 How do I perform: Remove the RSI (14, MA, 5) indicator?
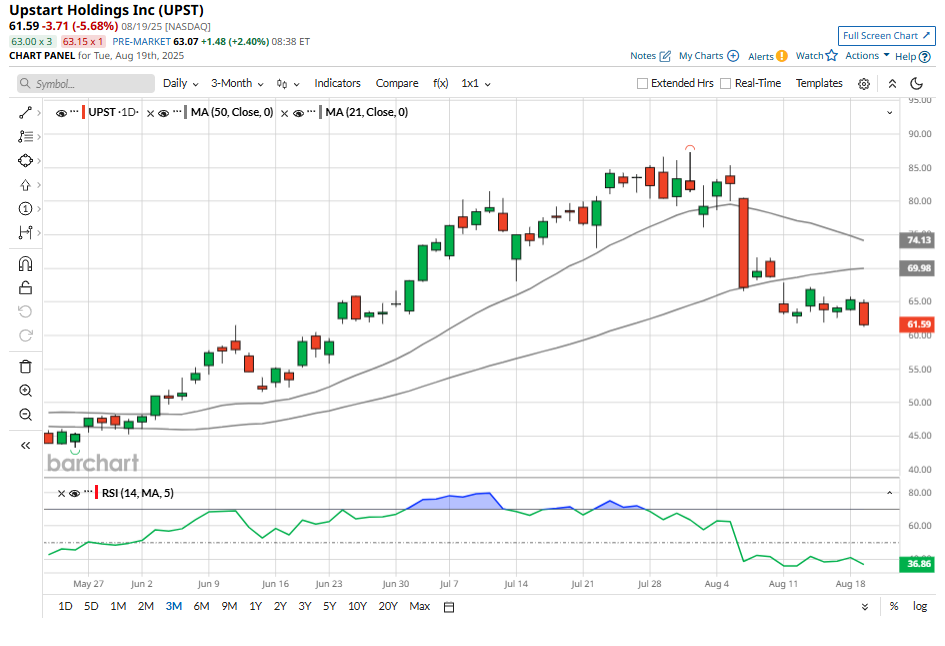(x=61, y=494)
